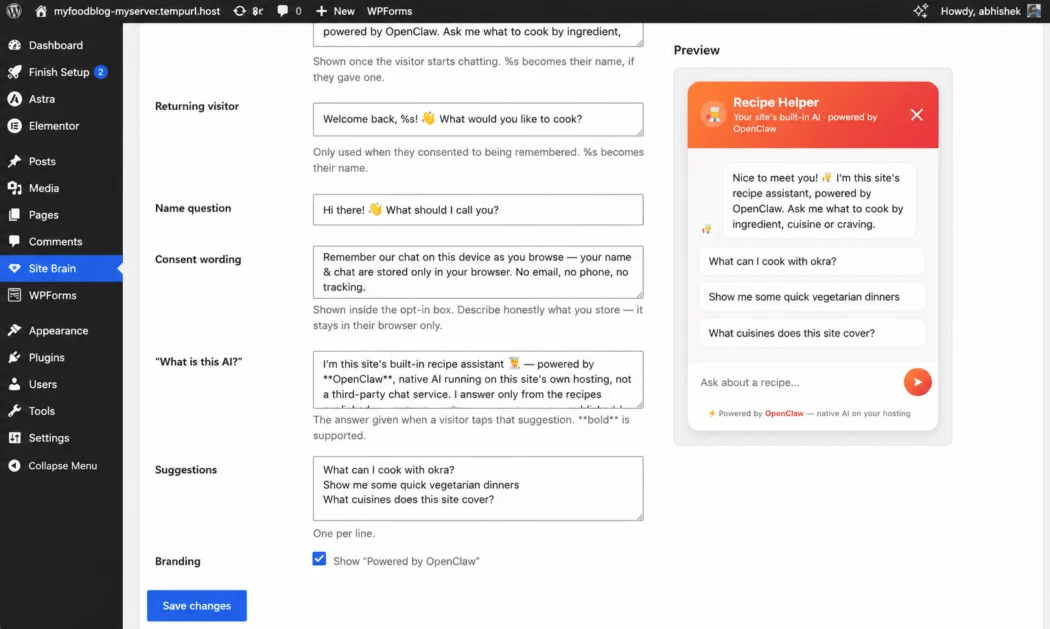Click the WordPress logo icon

tap(14, 11)
